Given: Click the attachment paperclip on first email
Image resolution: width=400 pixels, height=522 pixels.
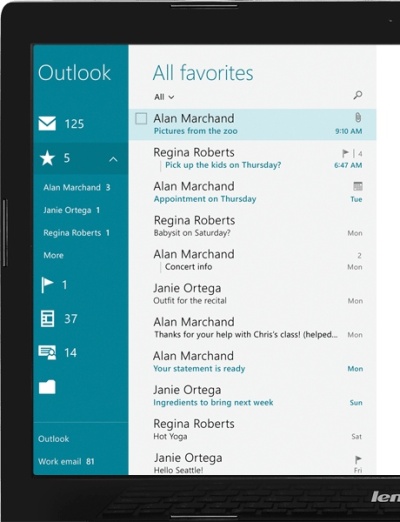Looking at the screenshot, I should coord(358,117).
